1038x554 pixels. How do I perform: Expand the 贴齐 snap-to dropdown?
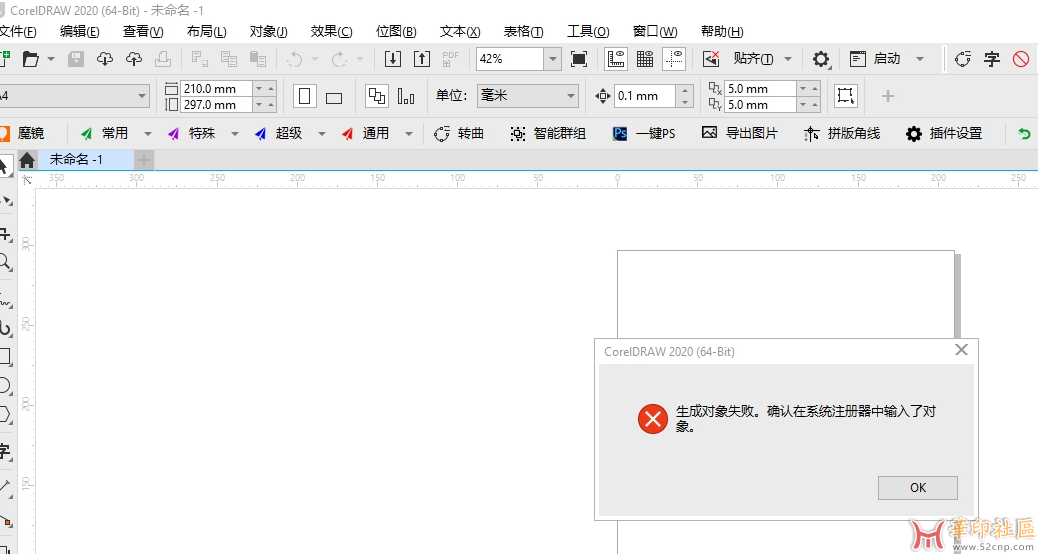(x=787, y=59)
